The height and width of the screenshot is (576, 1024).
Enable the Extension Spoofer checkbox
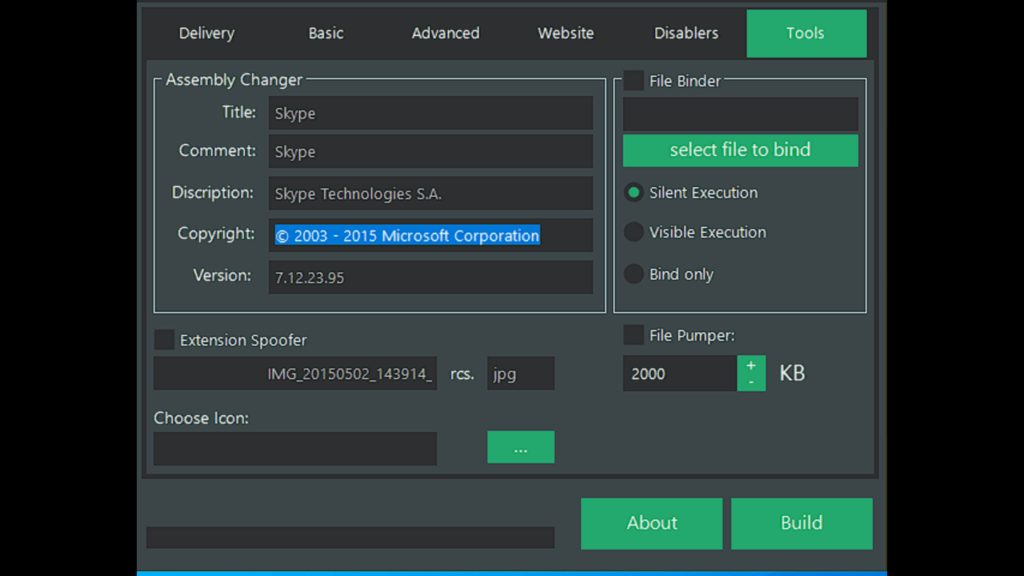click(x=164, y=340)
